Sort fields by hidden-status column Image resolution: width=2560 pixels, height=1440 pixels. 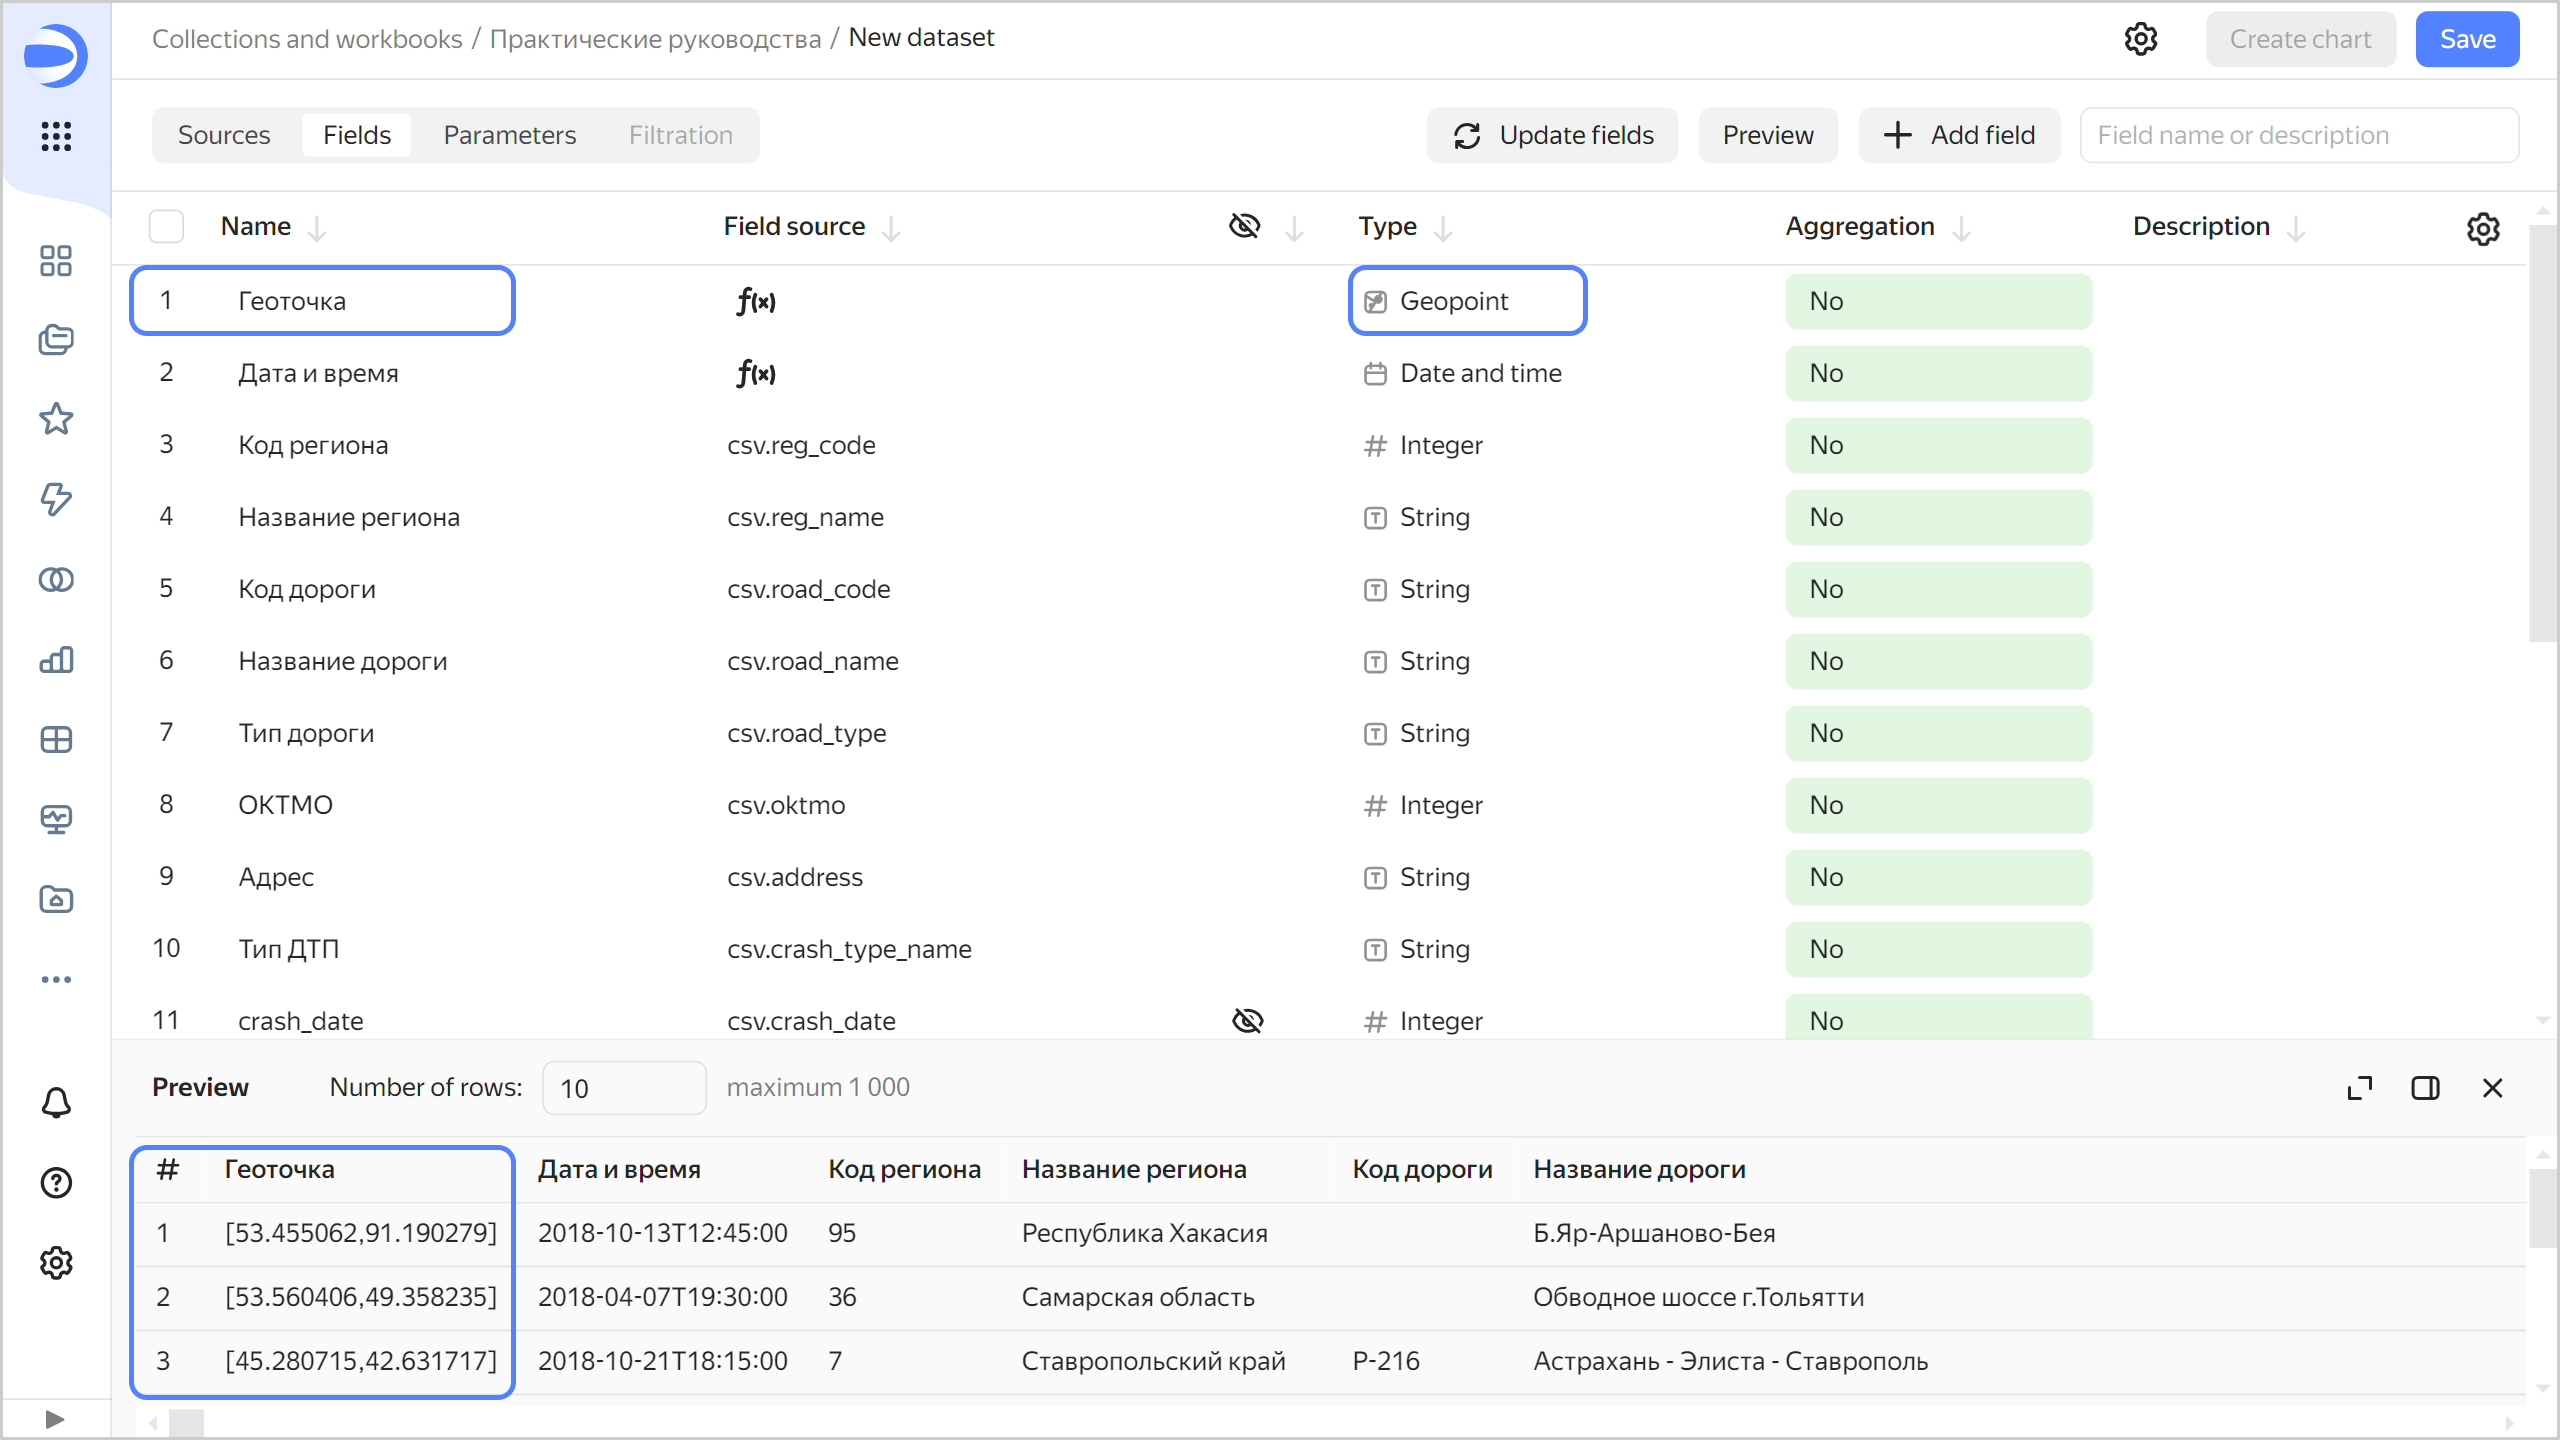click(x=1294, y=229)
